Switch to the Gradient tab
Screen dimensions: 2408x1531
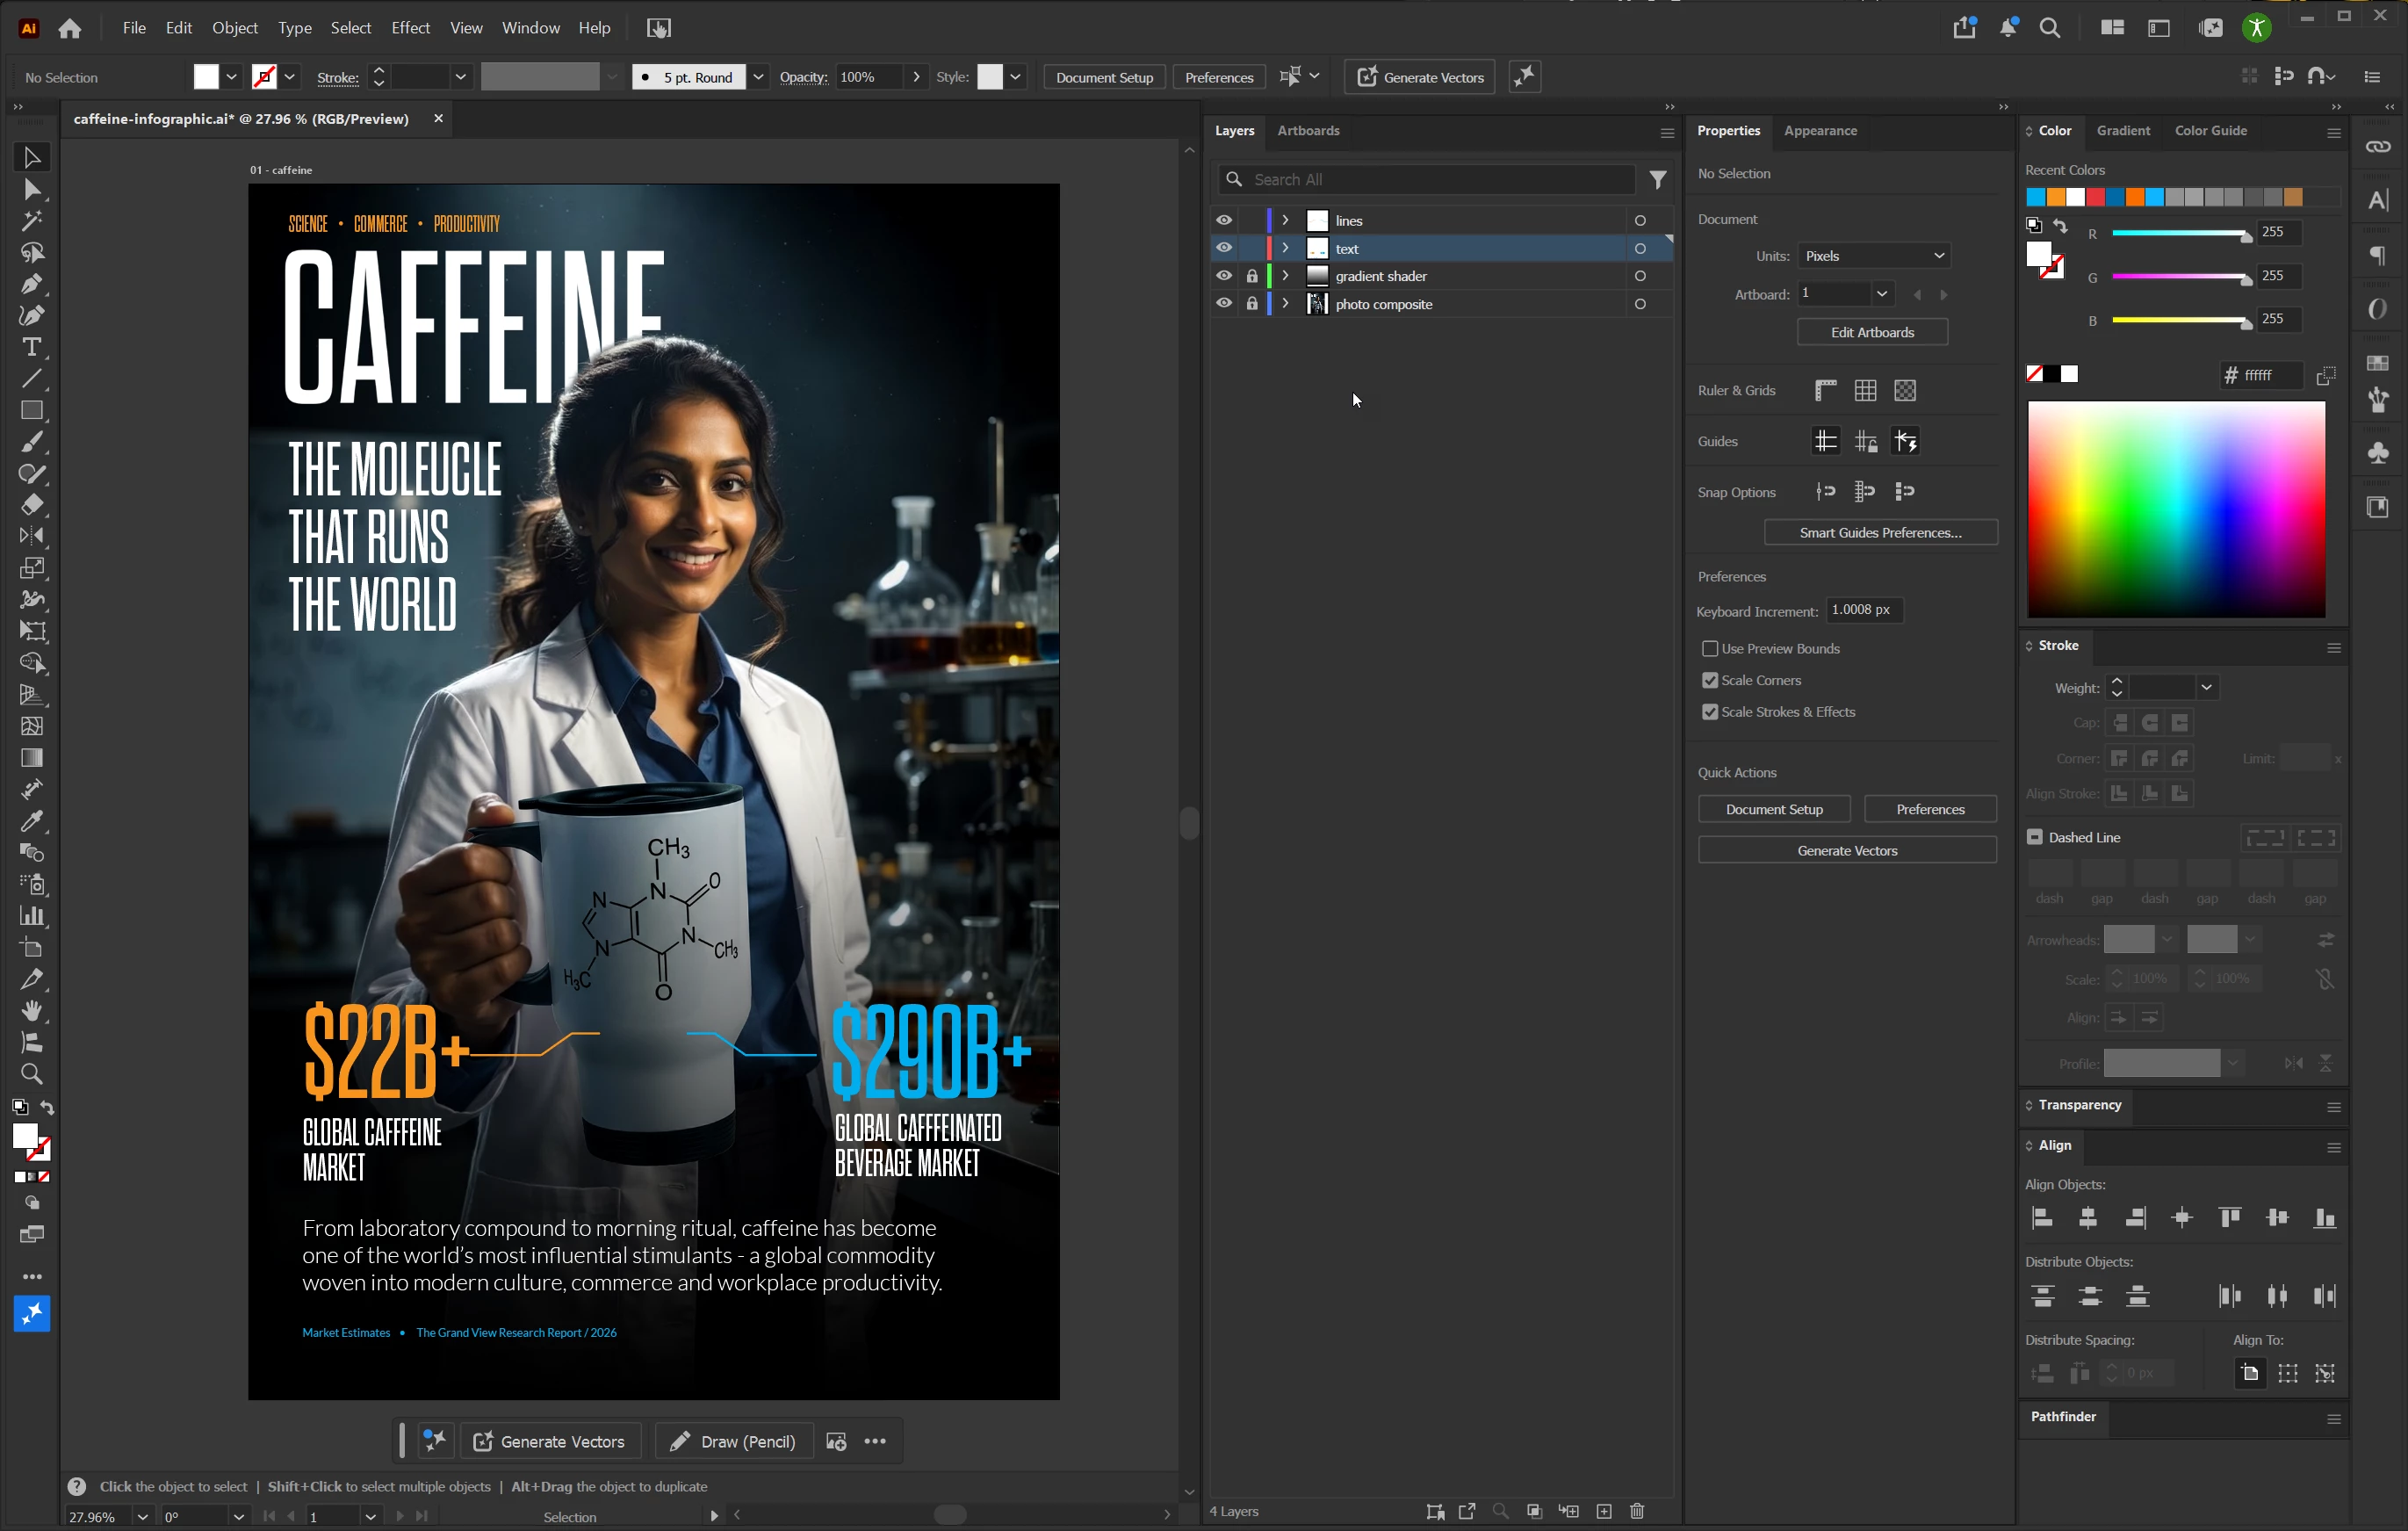[2123, 131]
